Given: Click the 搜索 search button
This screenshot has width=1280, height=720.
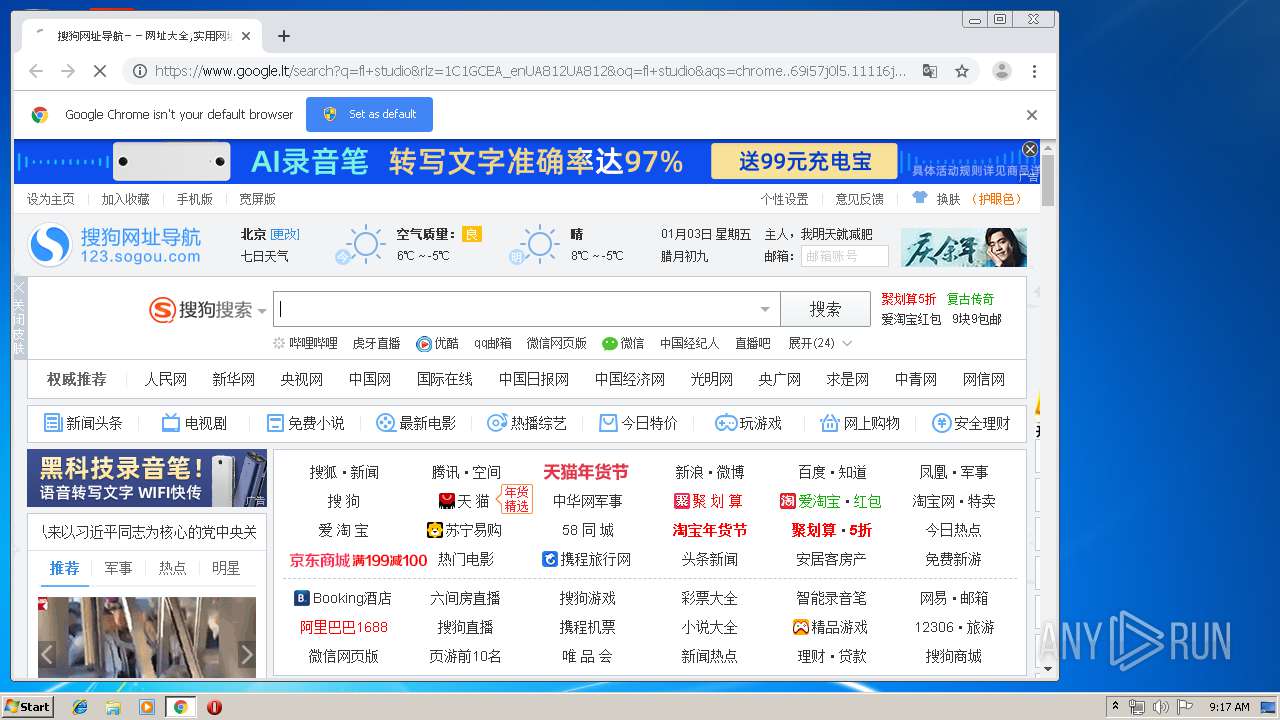Looking at the screenshot, I should pyautogui.click(x=826, y=309).
